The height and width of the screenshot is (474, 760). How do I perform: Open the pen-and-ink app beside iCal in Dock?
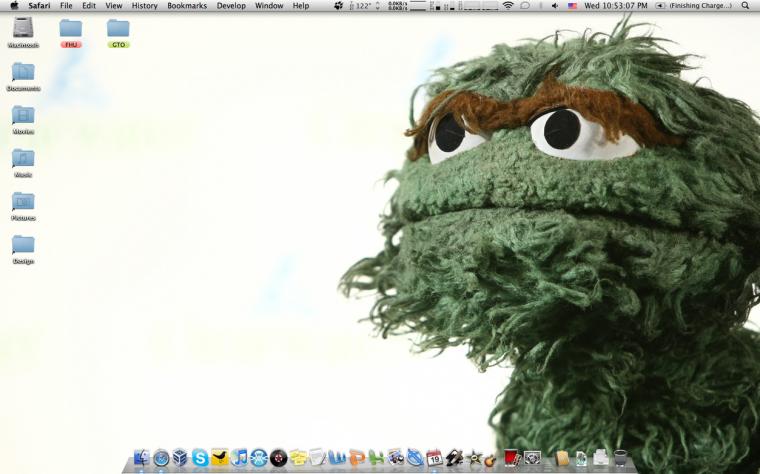tap(454, 457)
